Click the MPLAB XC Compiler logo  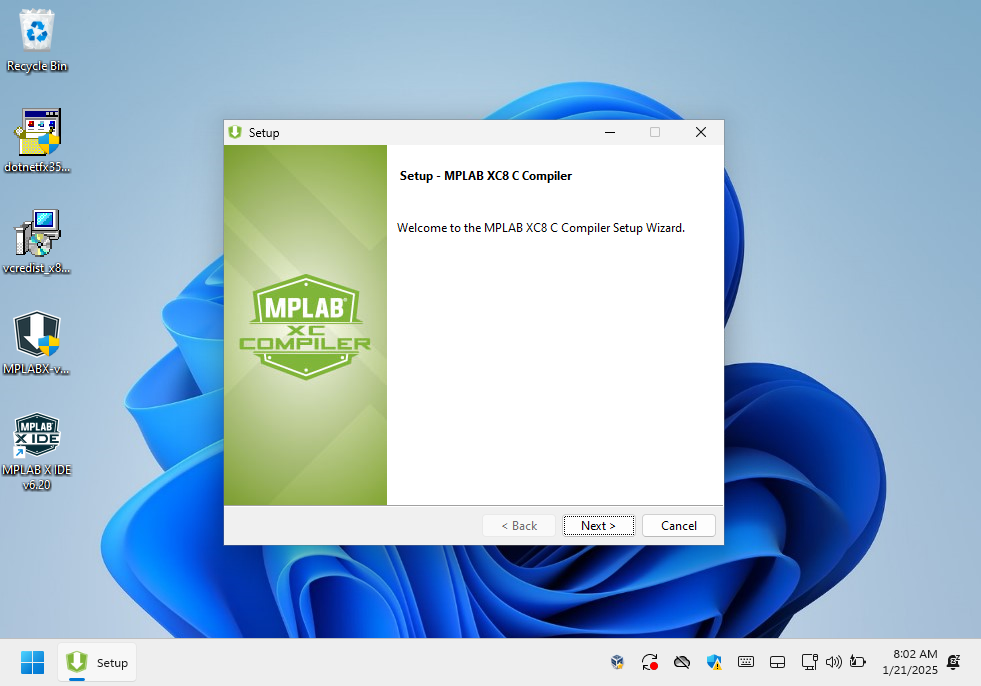click(x=305, y=327)
